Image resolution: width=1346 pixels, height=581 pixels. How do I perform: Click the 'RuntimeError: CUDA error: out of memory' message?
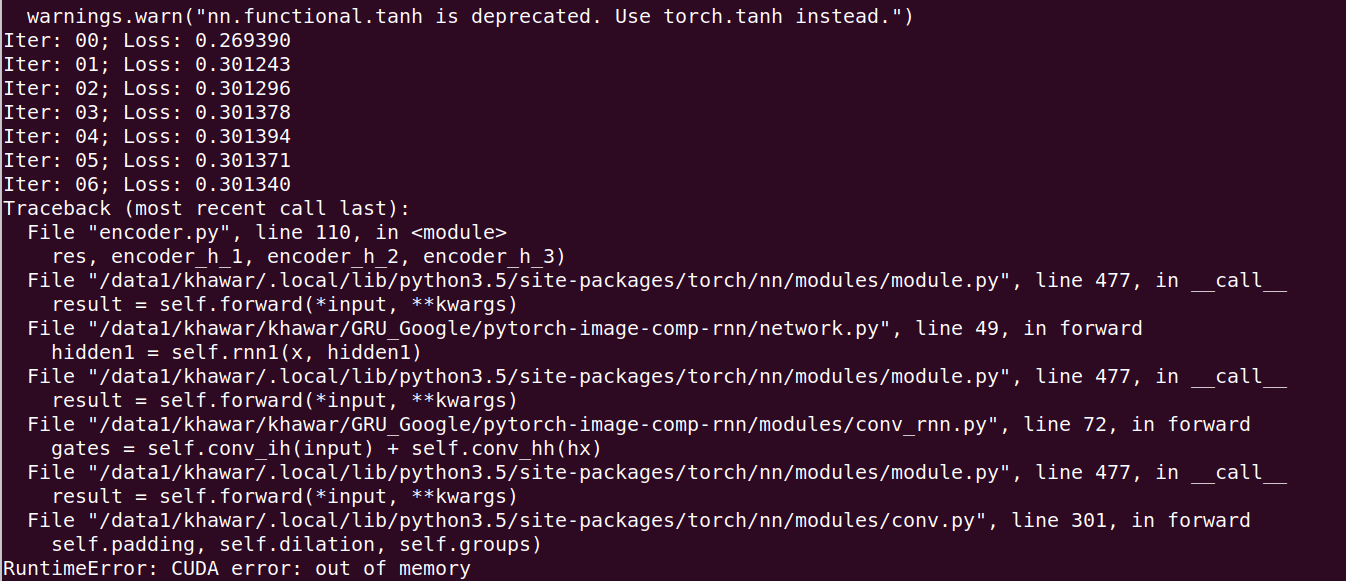point(237,569)
